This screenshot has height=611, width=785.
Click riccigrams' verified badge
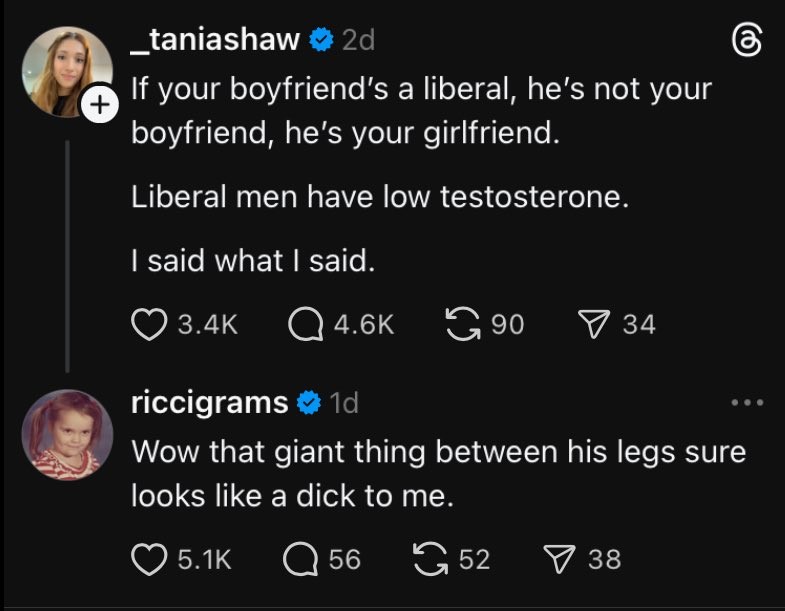(x=308, y=403)
